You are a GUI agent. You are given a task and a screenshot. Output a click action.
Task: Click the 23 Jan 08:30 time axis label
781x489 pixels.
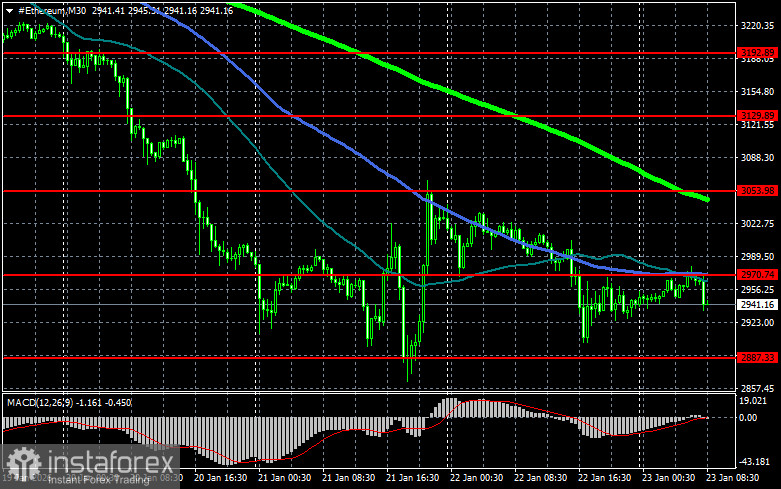coord(732,478)
